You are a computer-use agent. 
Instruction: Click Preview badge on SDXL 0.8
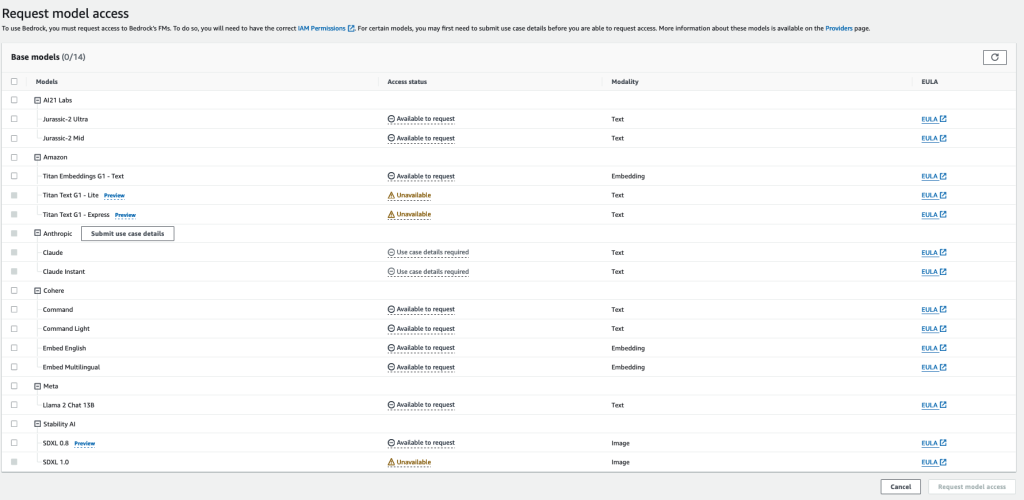(x=85, y=443)
